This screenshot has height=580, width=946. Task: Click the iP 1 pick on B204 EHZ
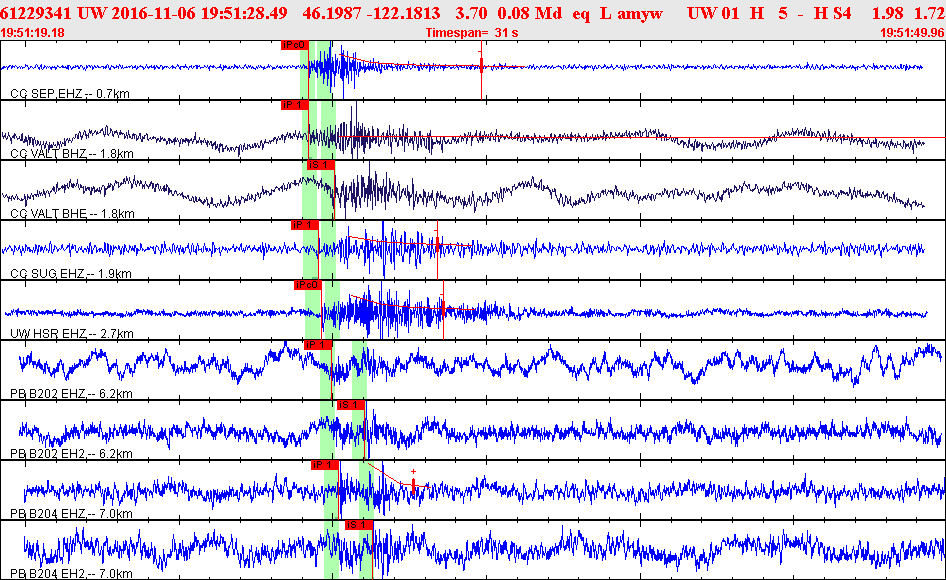(x=325, y=465)
